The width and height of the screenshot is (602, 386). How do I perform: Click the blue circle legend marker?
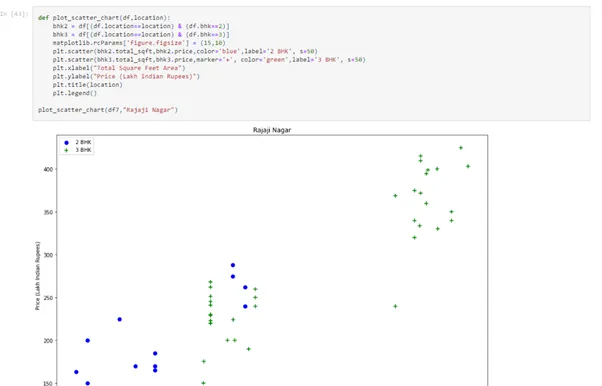pos(66,143)
